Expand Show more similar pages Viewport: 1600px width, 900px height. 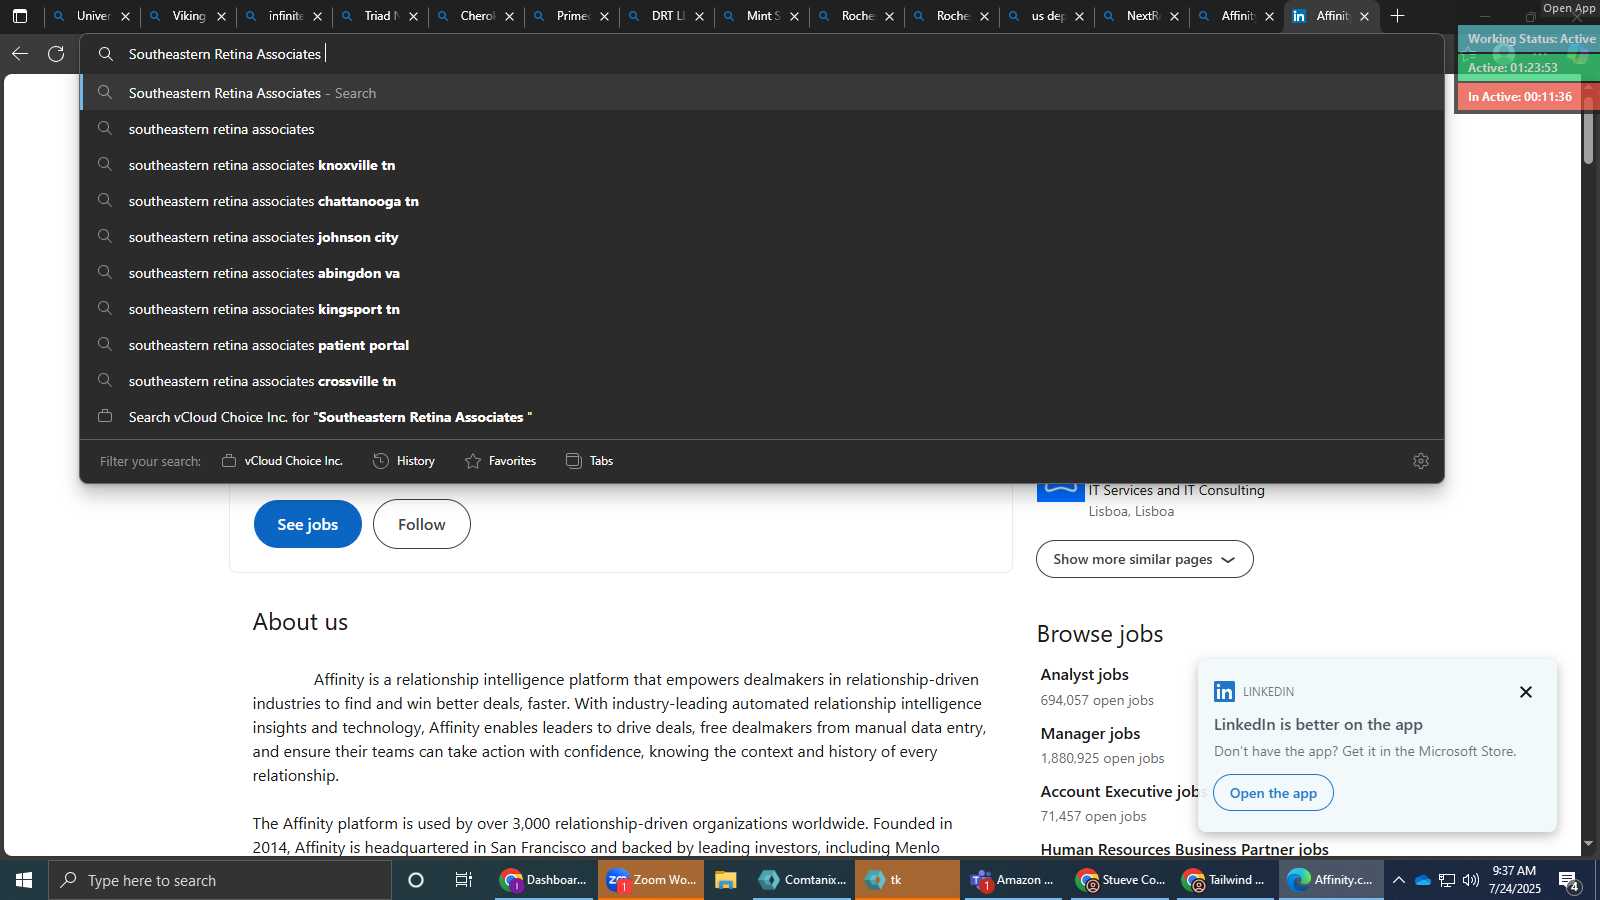pos(1144,559)
